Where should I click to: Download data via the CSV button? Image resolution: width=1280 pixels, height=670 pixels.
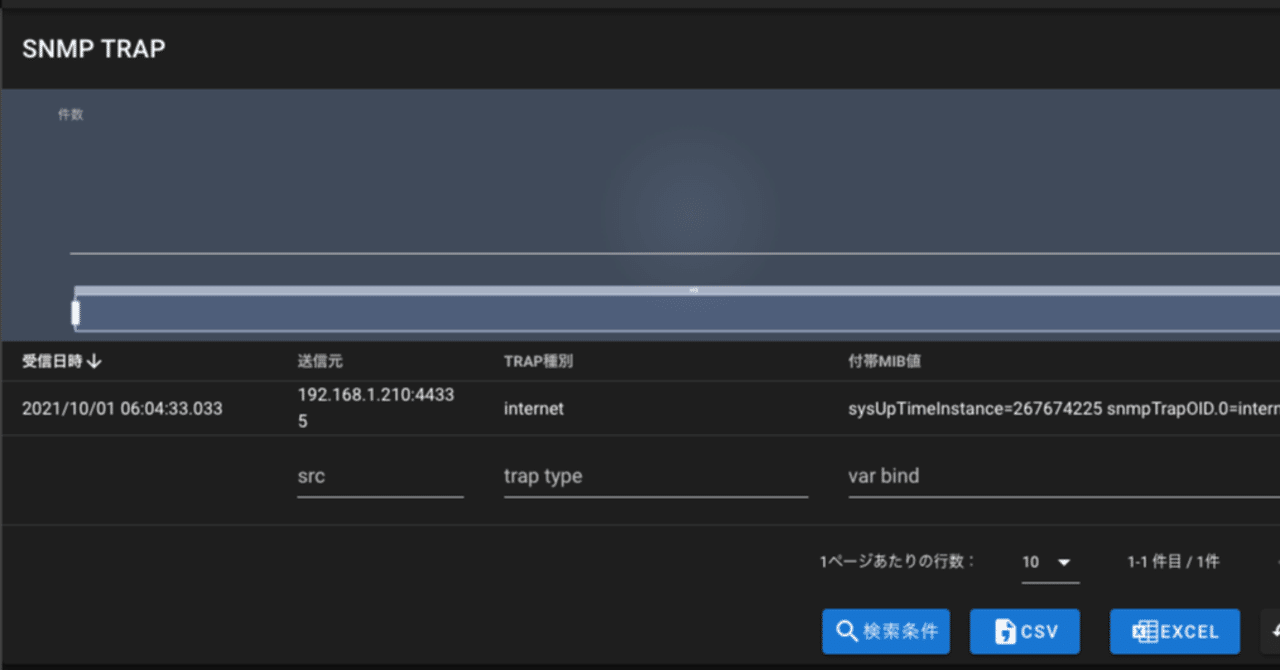[1024, 631]
